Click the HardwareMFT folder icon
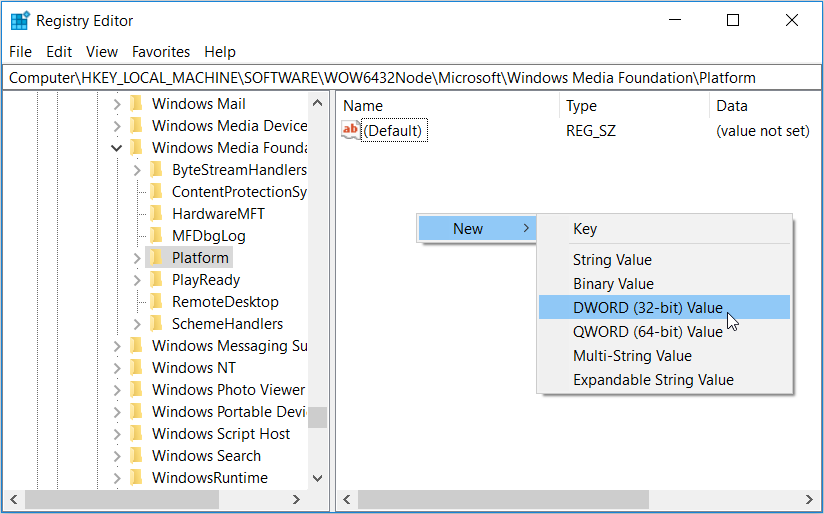The width and height of the screenshot is (824, 514). 156,214
